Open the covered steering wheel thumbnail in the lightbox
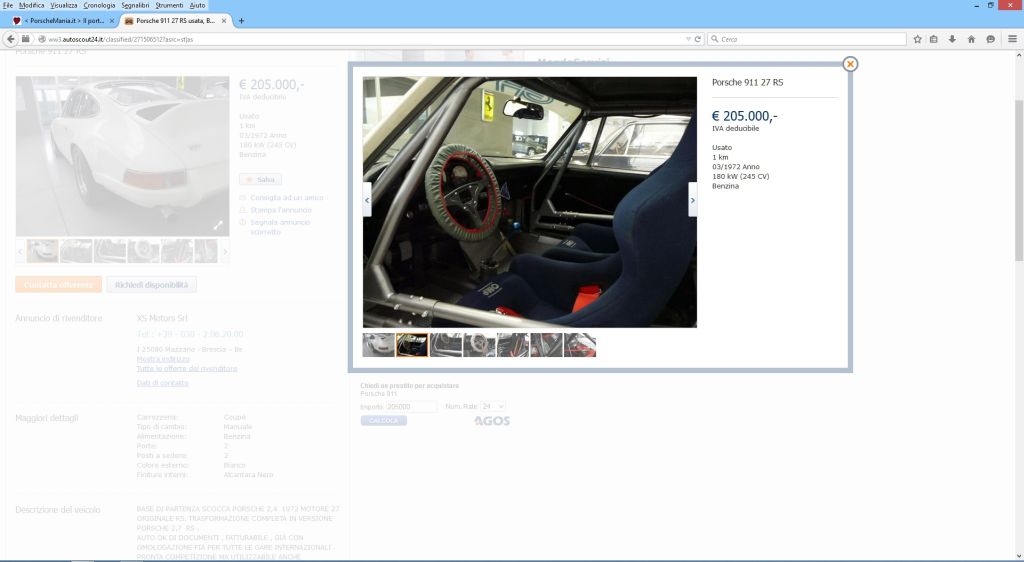Image resolution: width=1024 pixels, height=562 pixels. (x=479, y=345)
